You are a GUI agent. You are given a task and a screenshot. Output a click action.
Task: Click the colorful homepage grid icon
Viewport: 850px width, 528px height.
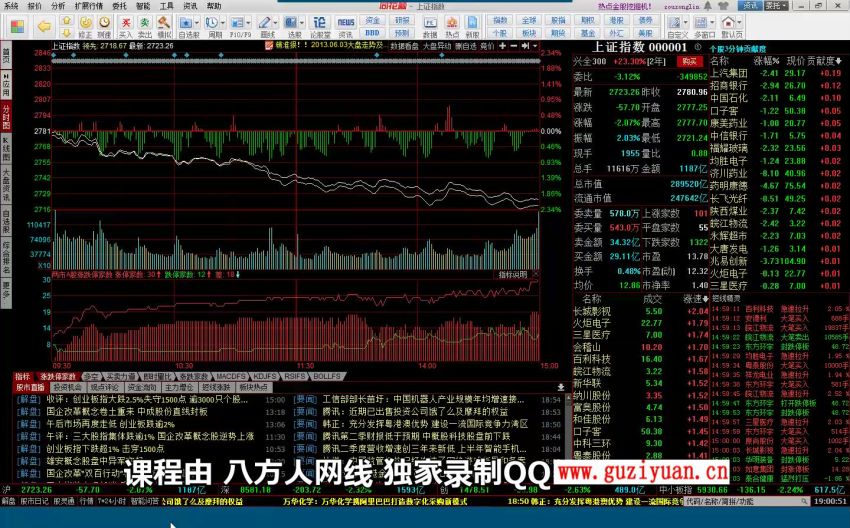click(x=17, y=26)
